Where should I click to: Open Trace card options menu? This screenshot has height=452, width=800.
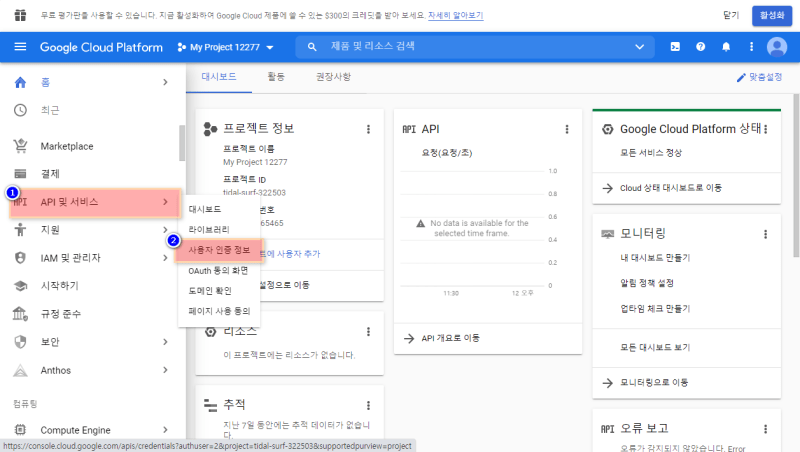pos(368,406)
